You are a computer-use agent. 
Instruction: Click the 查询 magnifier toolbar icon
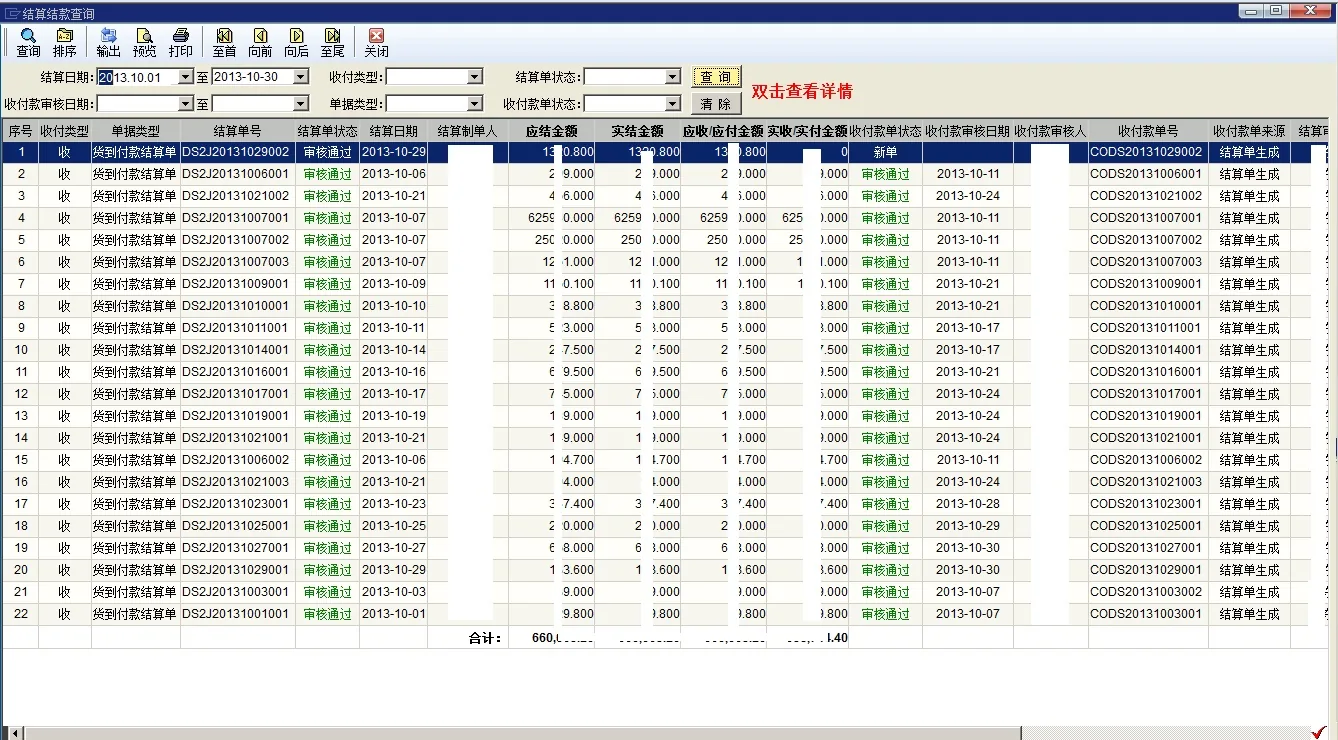pyautogui.click(x=28, y=42)
